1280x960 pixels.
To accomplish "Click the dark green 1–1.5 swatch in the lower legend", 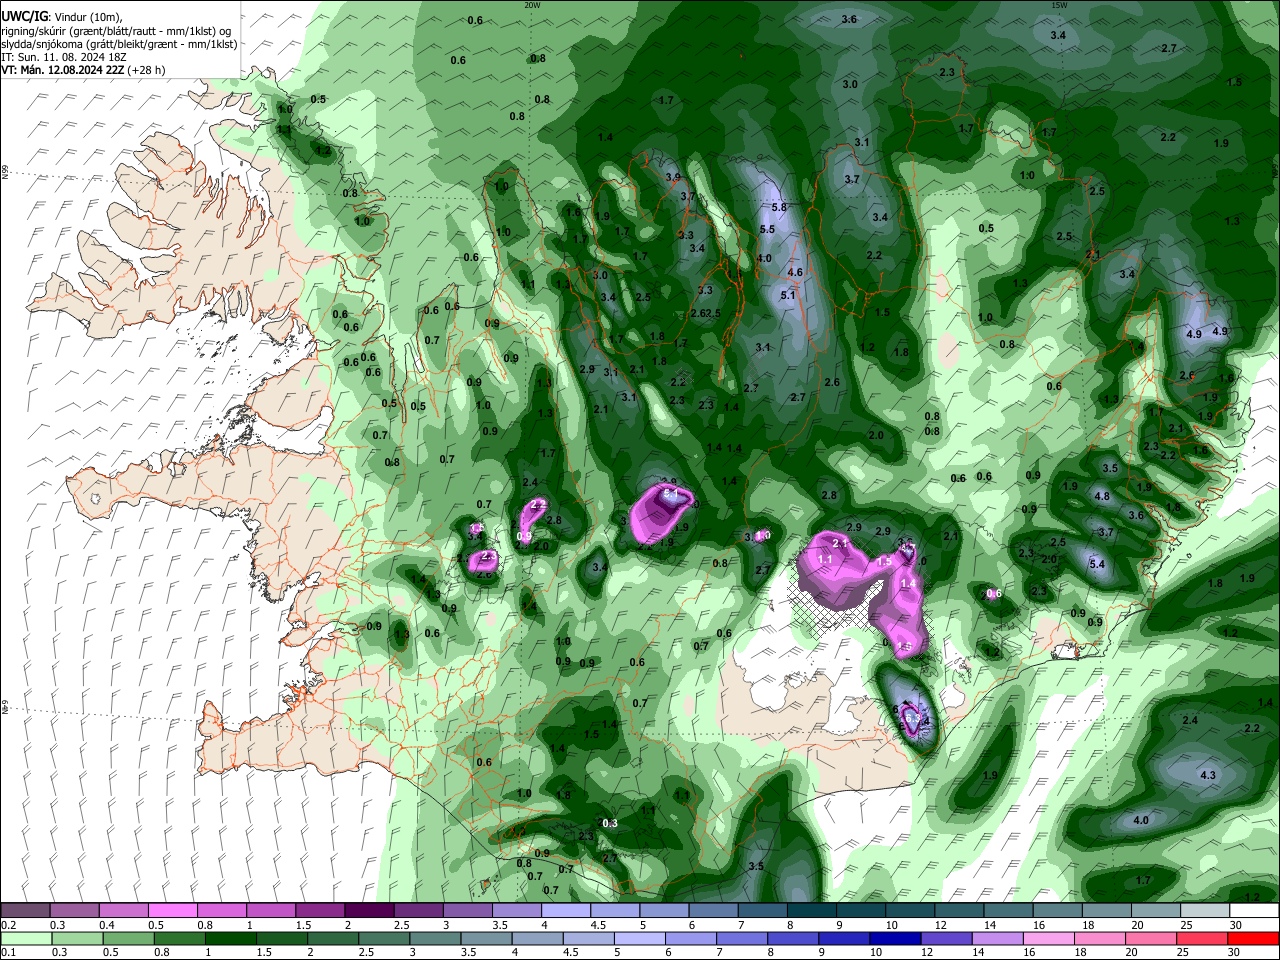I will click(x=230, y=938).
